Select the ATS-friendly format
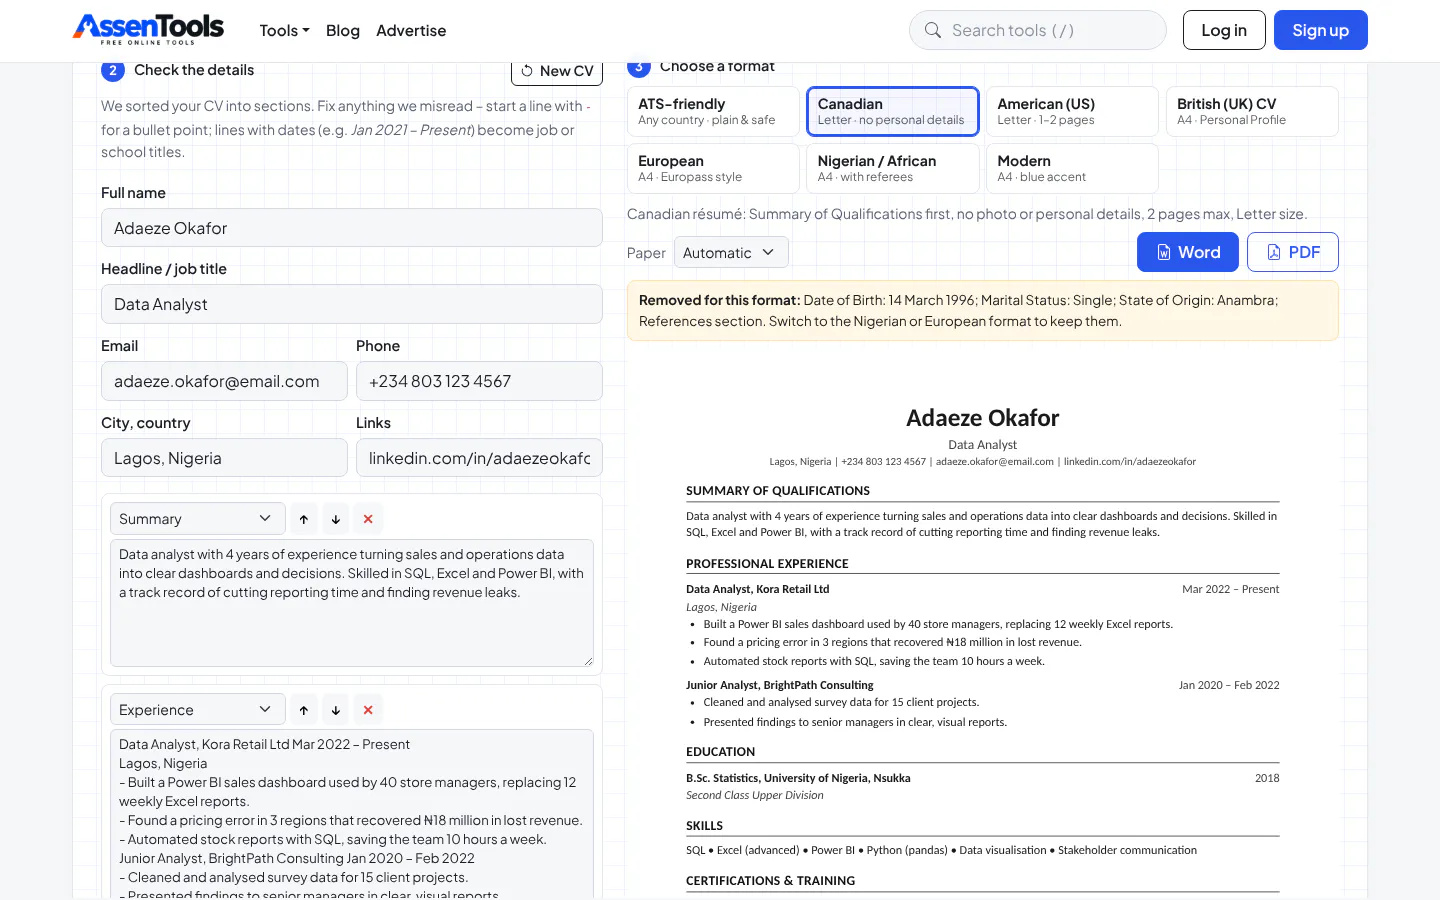 pyautogui.click(x=713, y=111)
